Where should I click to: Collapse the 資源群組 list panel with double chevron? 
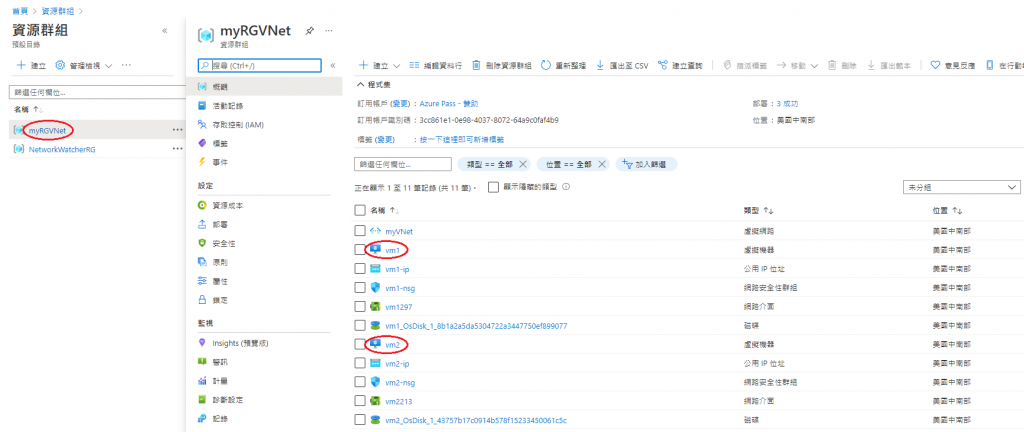click(x=165, y=31)
